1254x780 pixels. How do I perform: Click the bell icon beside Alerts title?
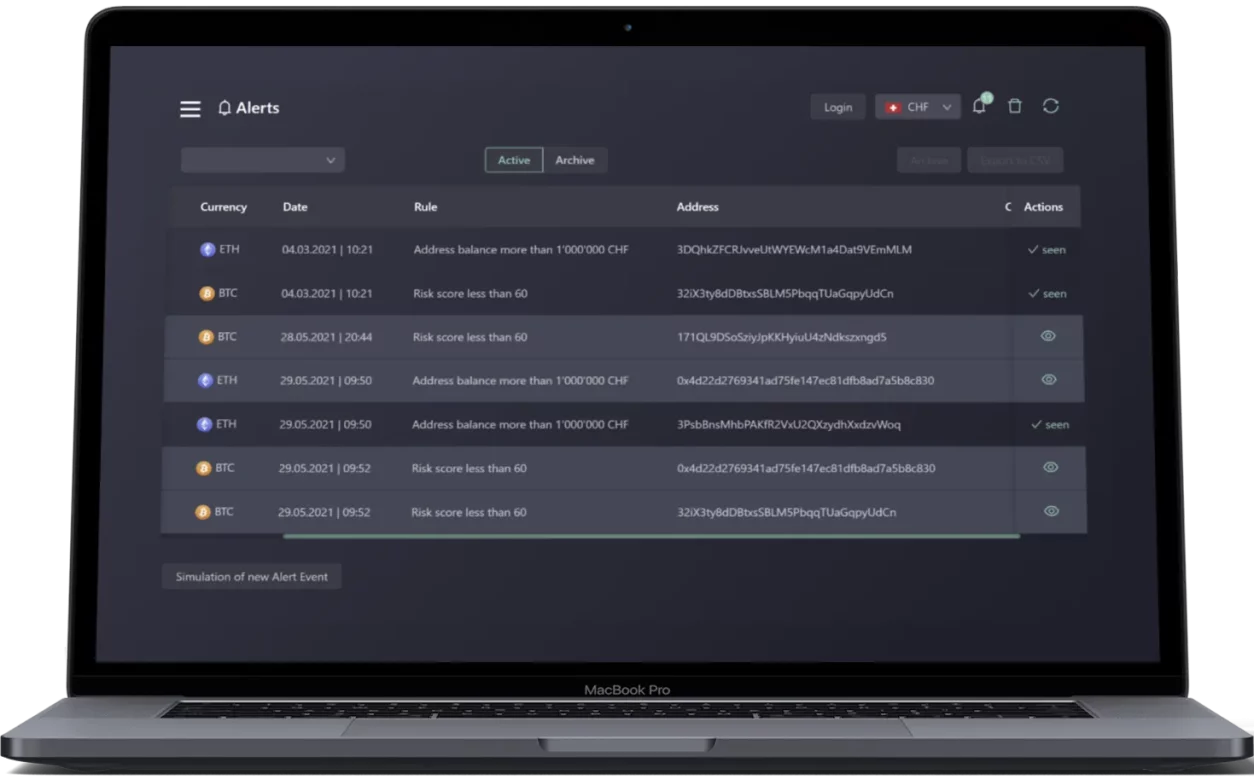[x=224, y=108]
